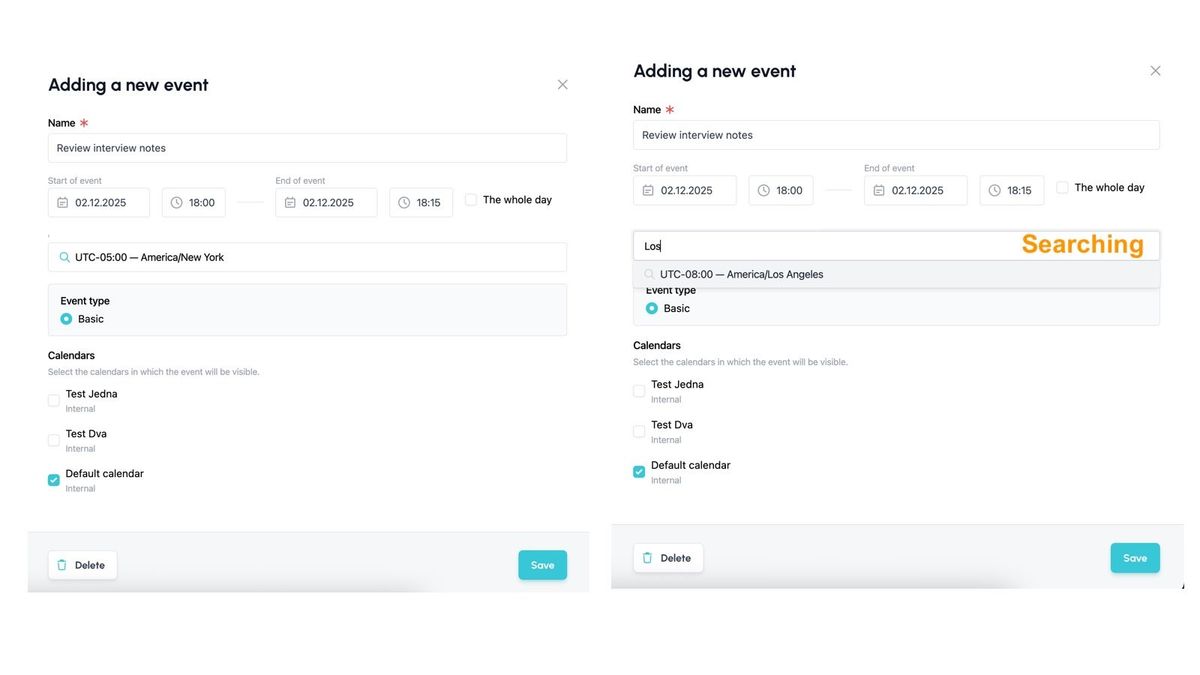Check Test Jedna calendar in right dialog
The image size is (1200, 675).
tap(639, 392)
